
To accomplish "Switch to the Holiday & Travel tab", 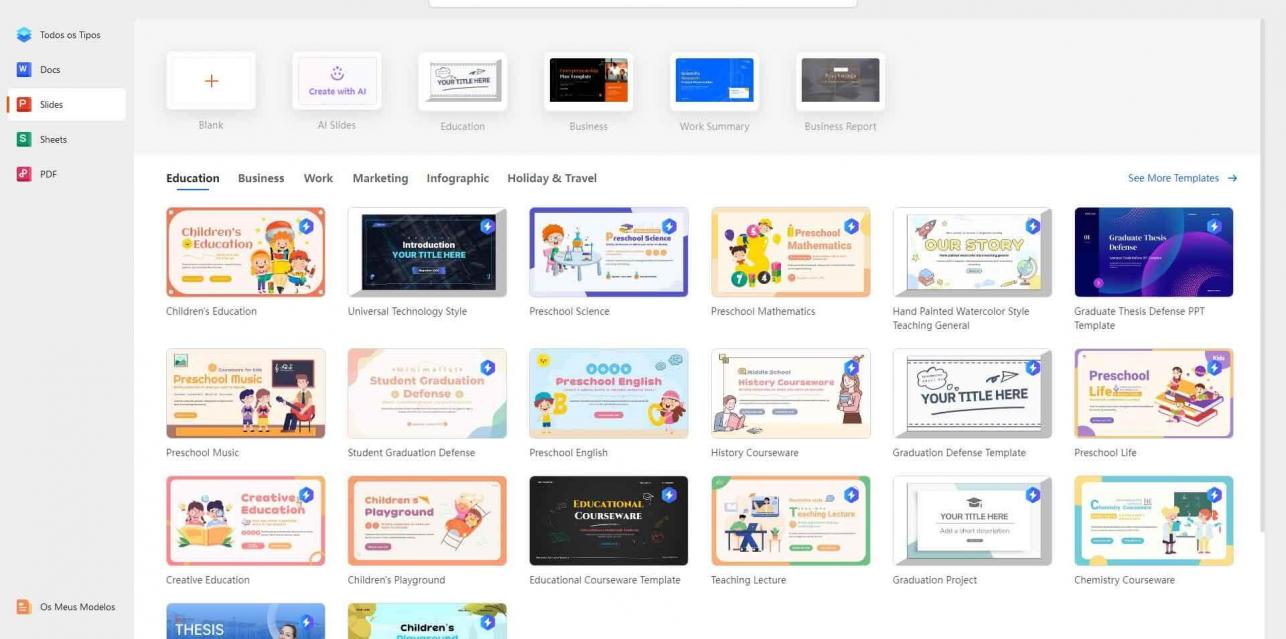I will coord(552,178).
